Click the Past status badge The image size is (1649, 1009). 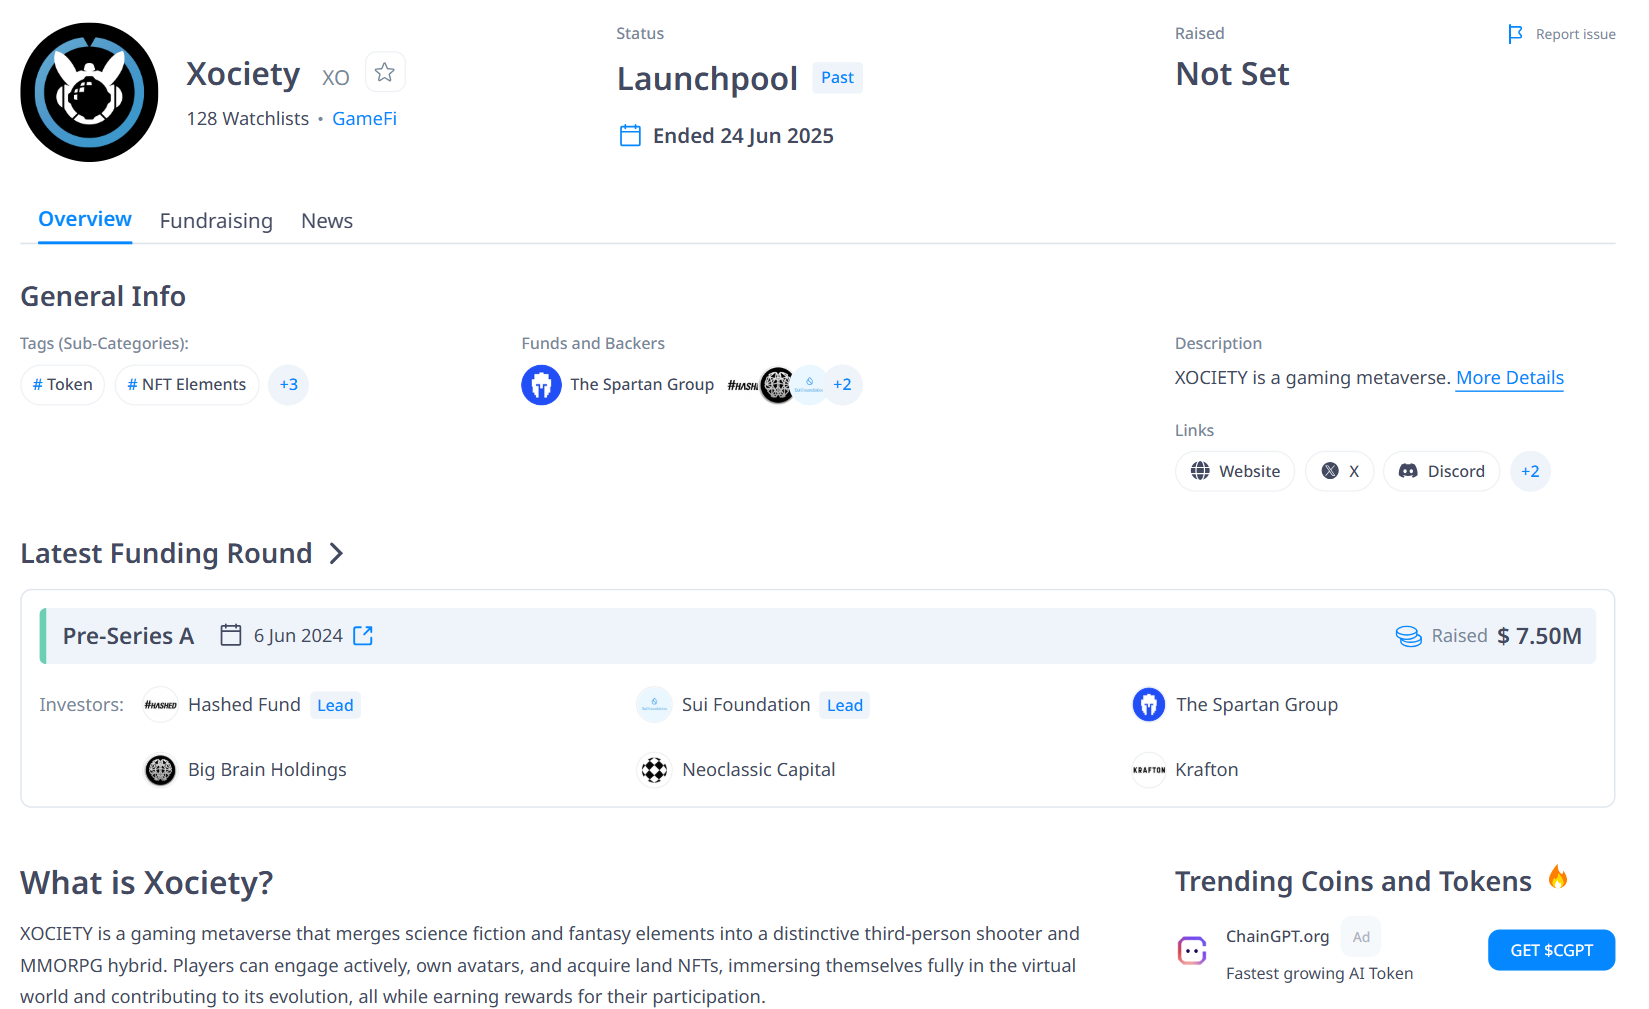point(837,77)
